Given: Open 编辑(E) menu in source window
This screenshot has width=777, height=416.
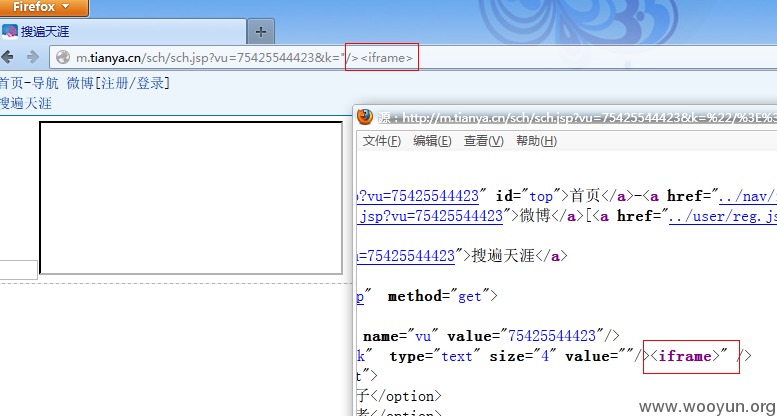Looking at the screenshot, I should (x=432, y=141).
